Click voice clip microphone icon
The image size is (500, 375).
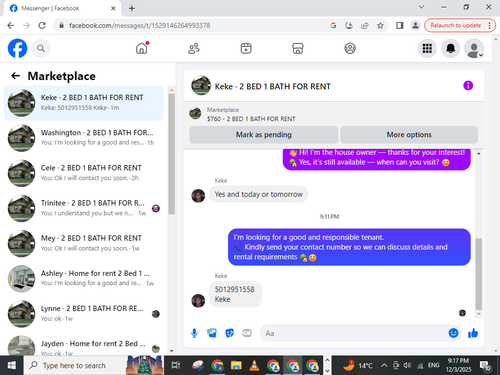194,333
